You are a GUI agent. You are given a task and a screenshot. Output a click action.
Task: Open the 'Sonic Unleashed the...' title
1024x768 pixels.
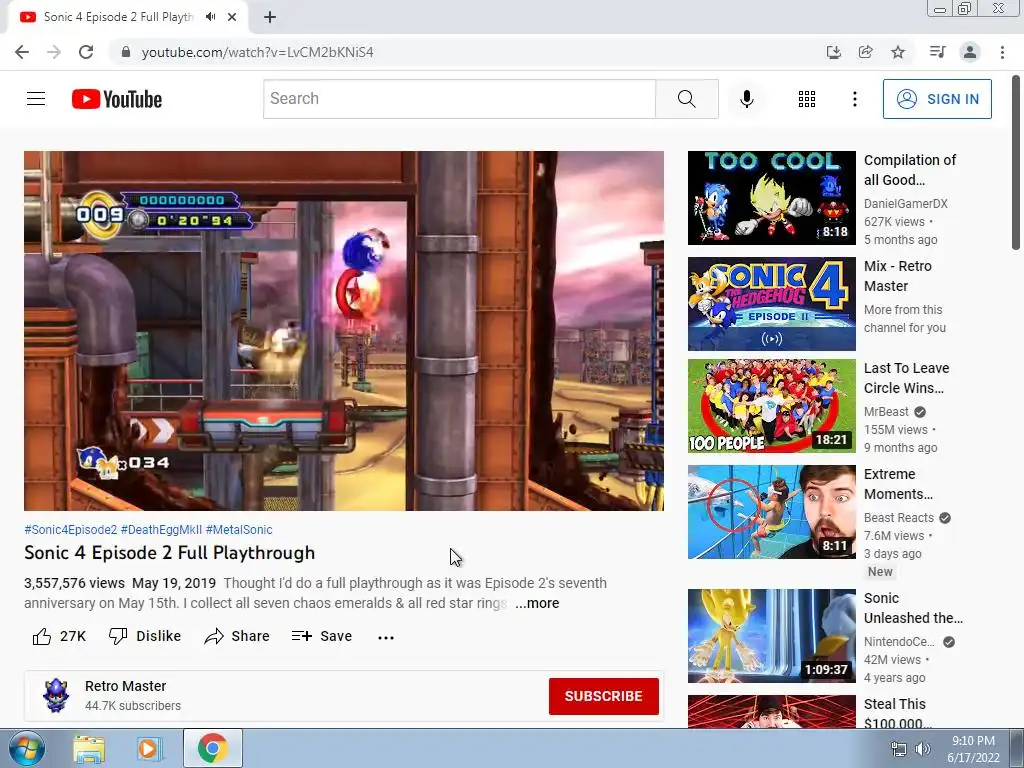913,608
